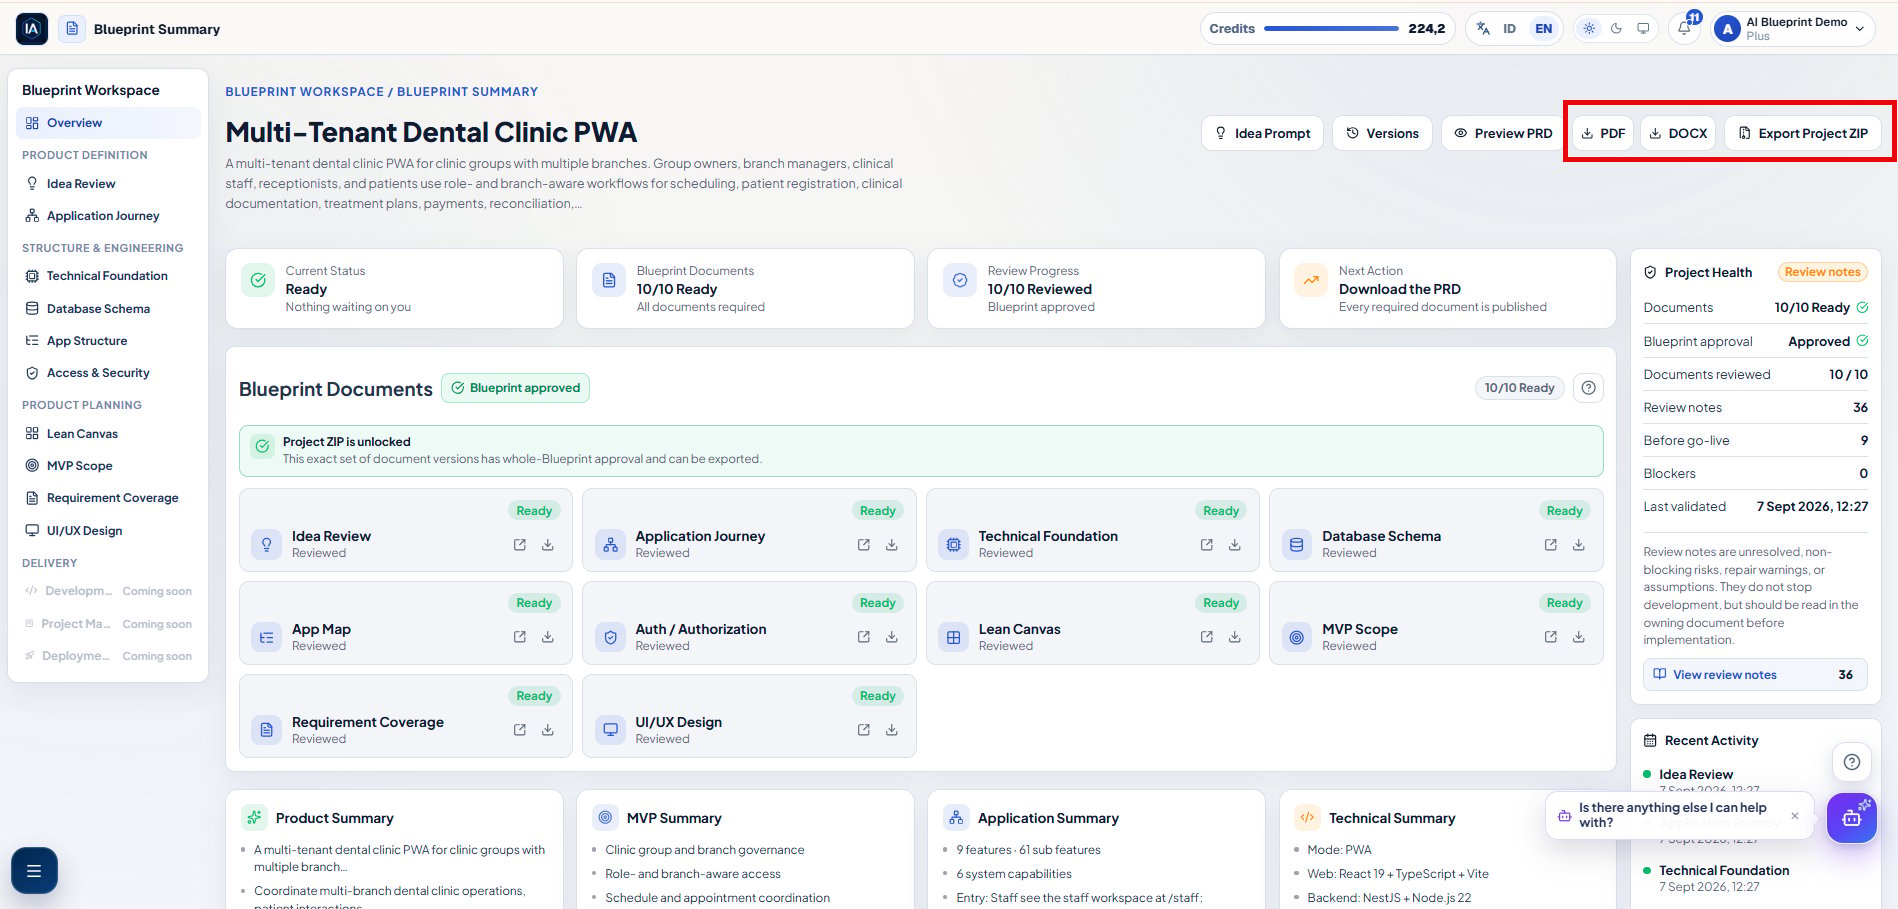Open the hamburger menu button at bottom left

tap(34, 870)
